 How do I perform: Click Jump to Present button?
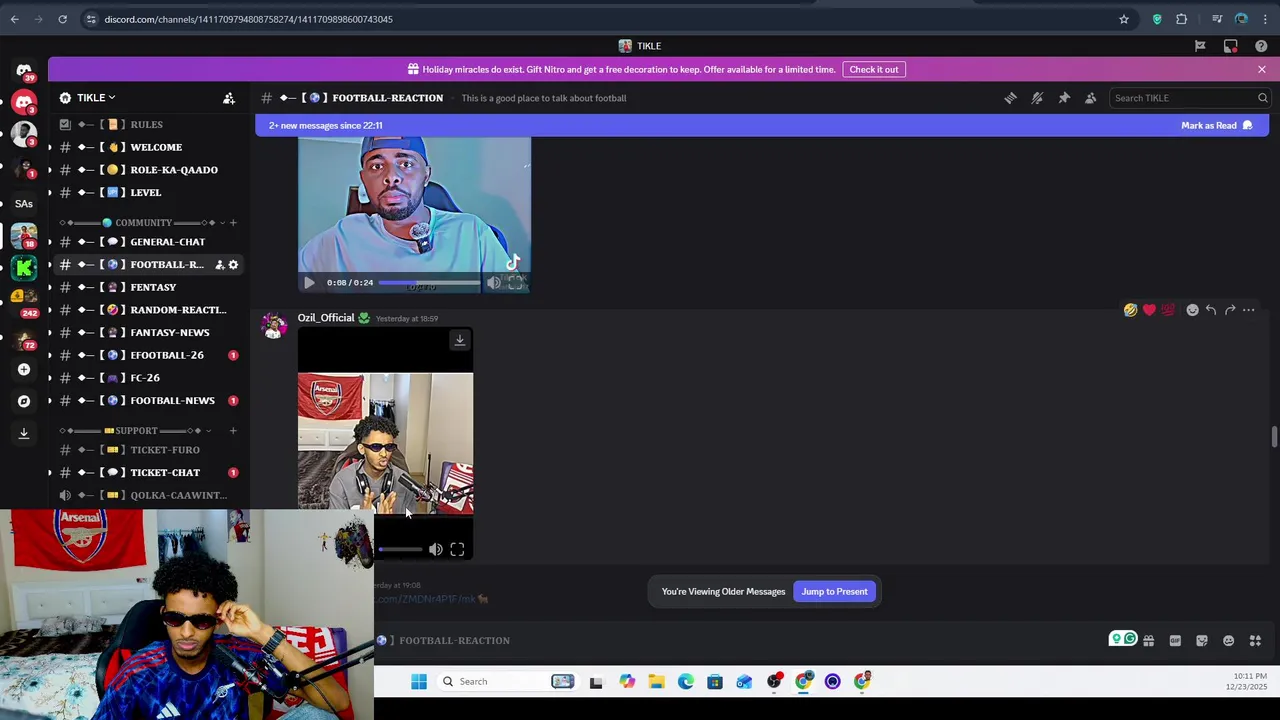[x=834, y=592]
